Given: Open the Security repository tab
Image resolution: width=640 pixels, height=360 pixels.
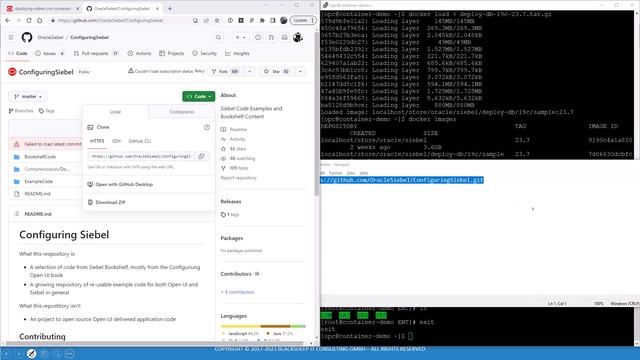Looking at the screenshot, I should click(x=204, y=53).
